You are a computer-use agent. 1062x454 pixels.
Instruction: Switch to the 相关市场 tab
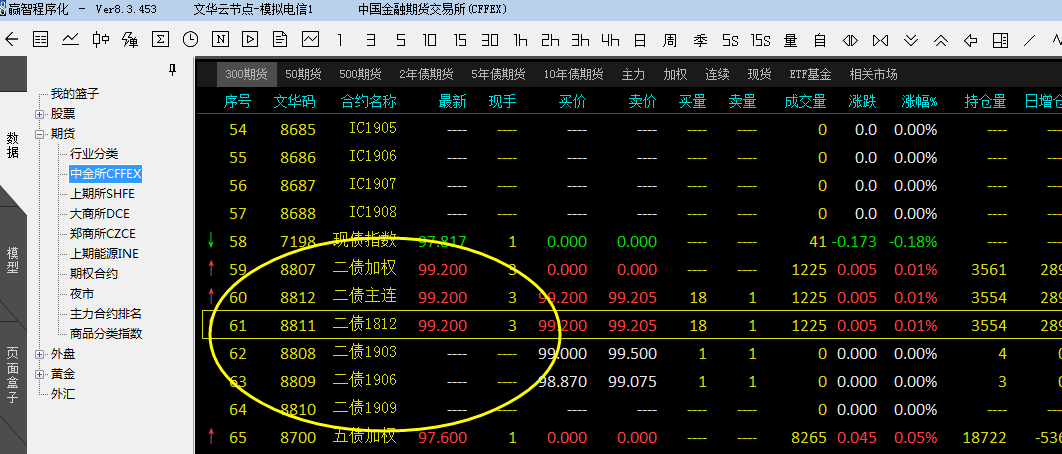point(874,75)
